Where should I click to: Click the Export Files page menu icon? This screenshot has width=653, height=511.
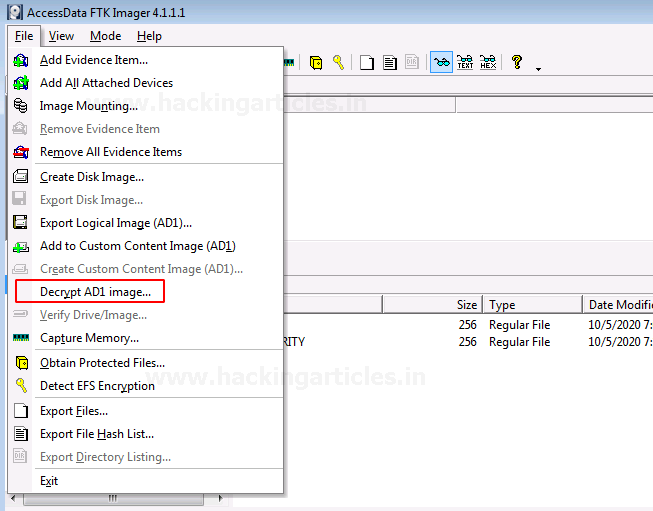21,411
